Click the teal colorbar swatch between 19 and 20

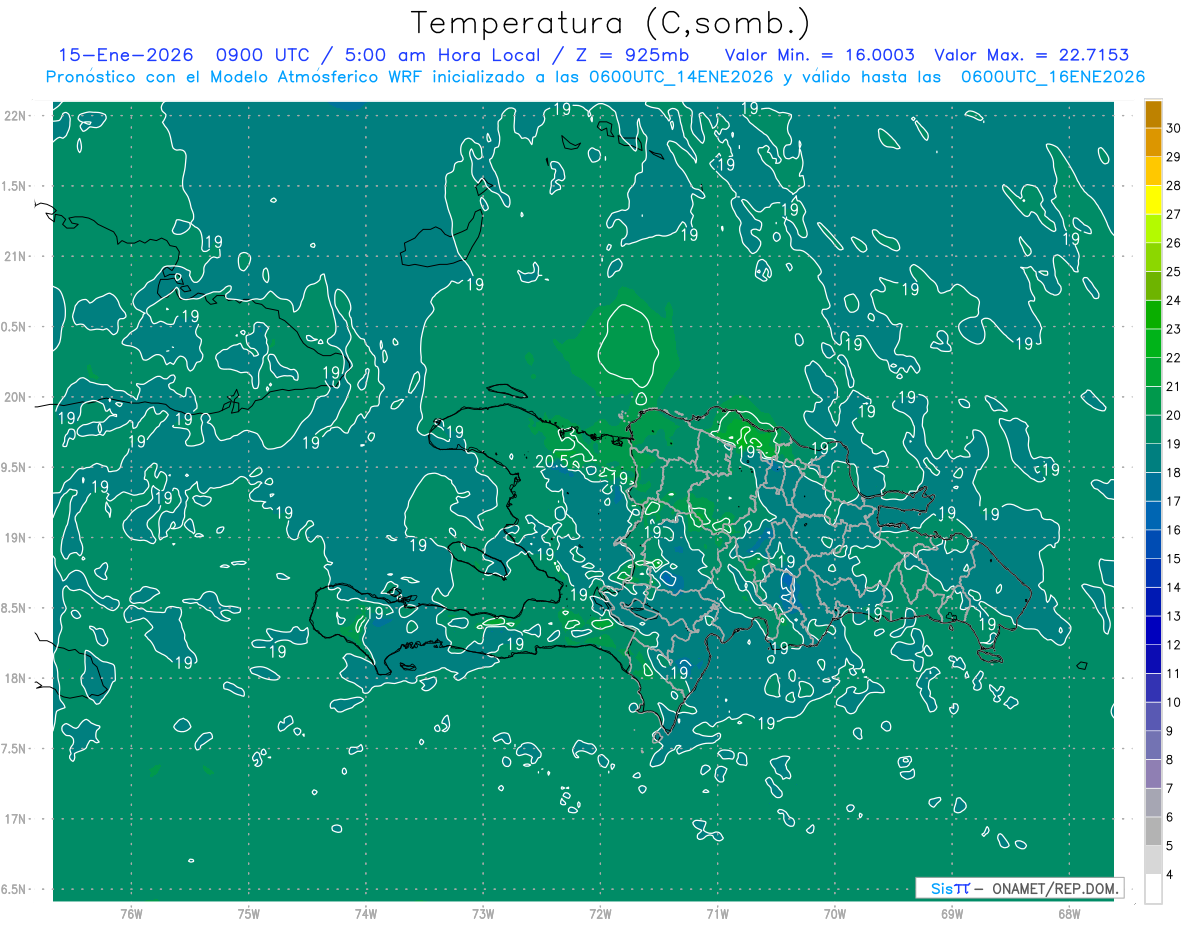pyautogui.click(x=1153, y=429)
